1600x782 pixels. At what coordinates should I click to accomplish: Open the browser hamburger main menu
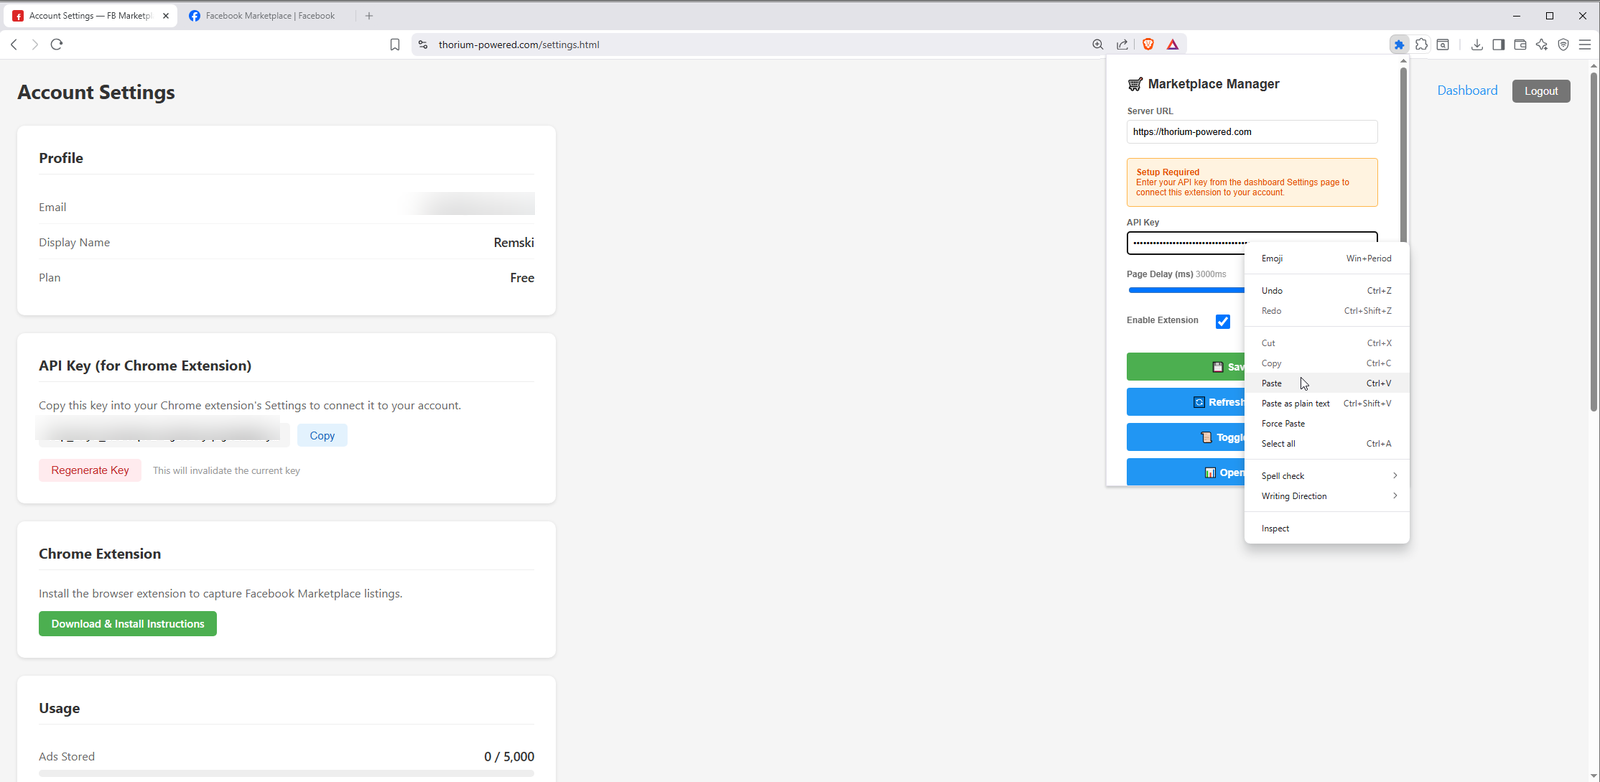click(1585, 44)
